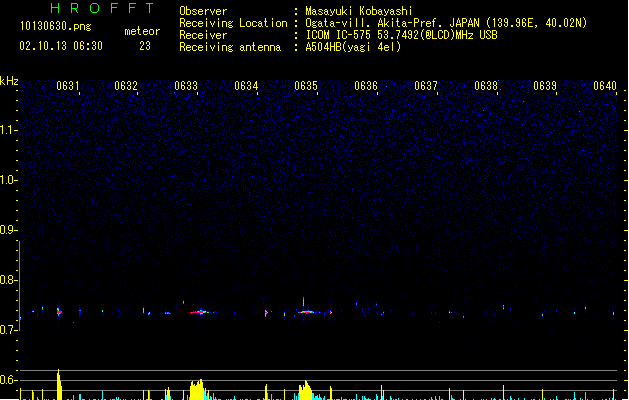Screen dimensions: 629x400
Task: Click the kHz axis unit label
Action: (9, 81)
